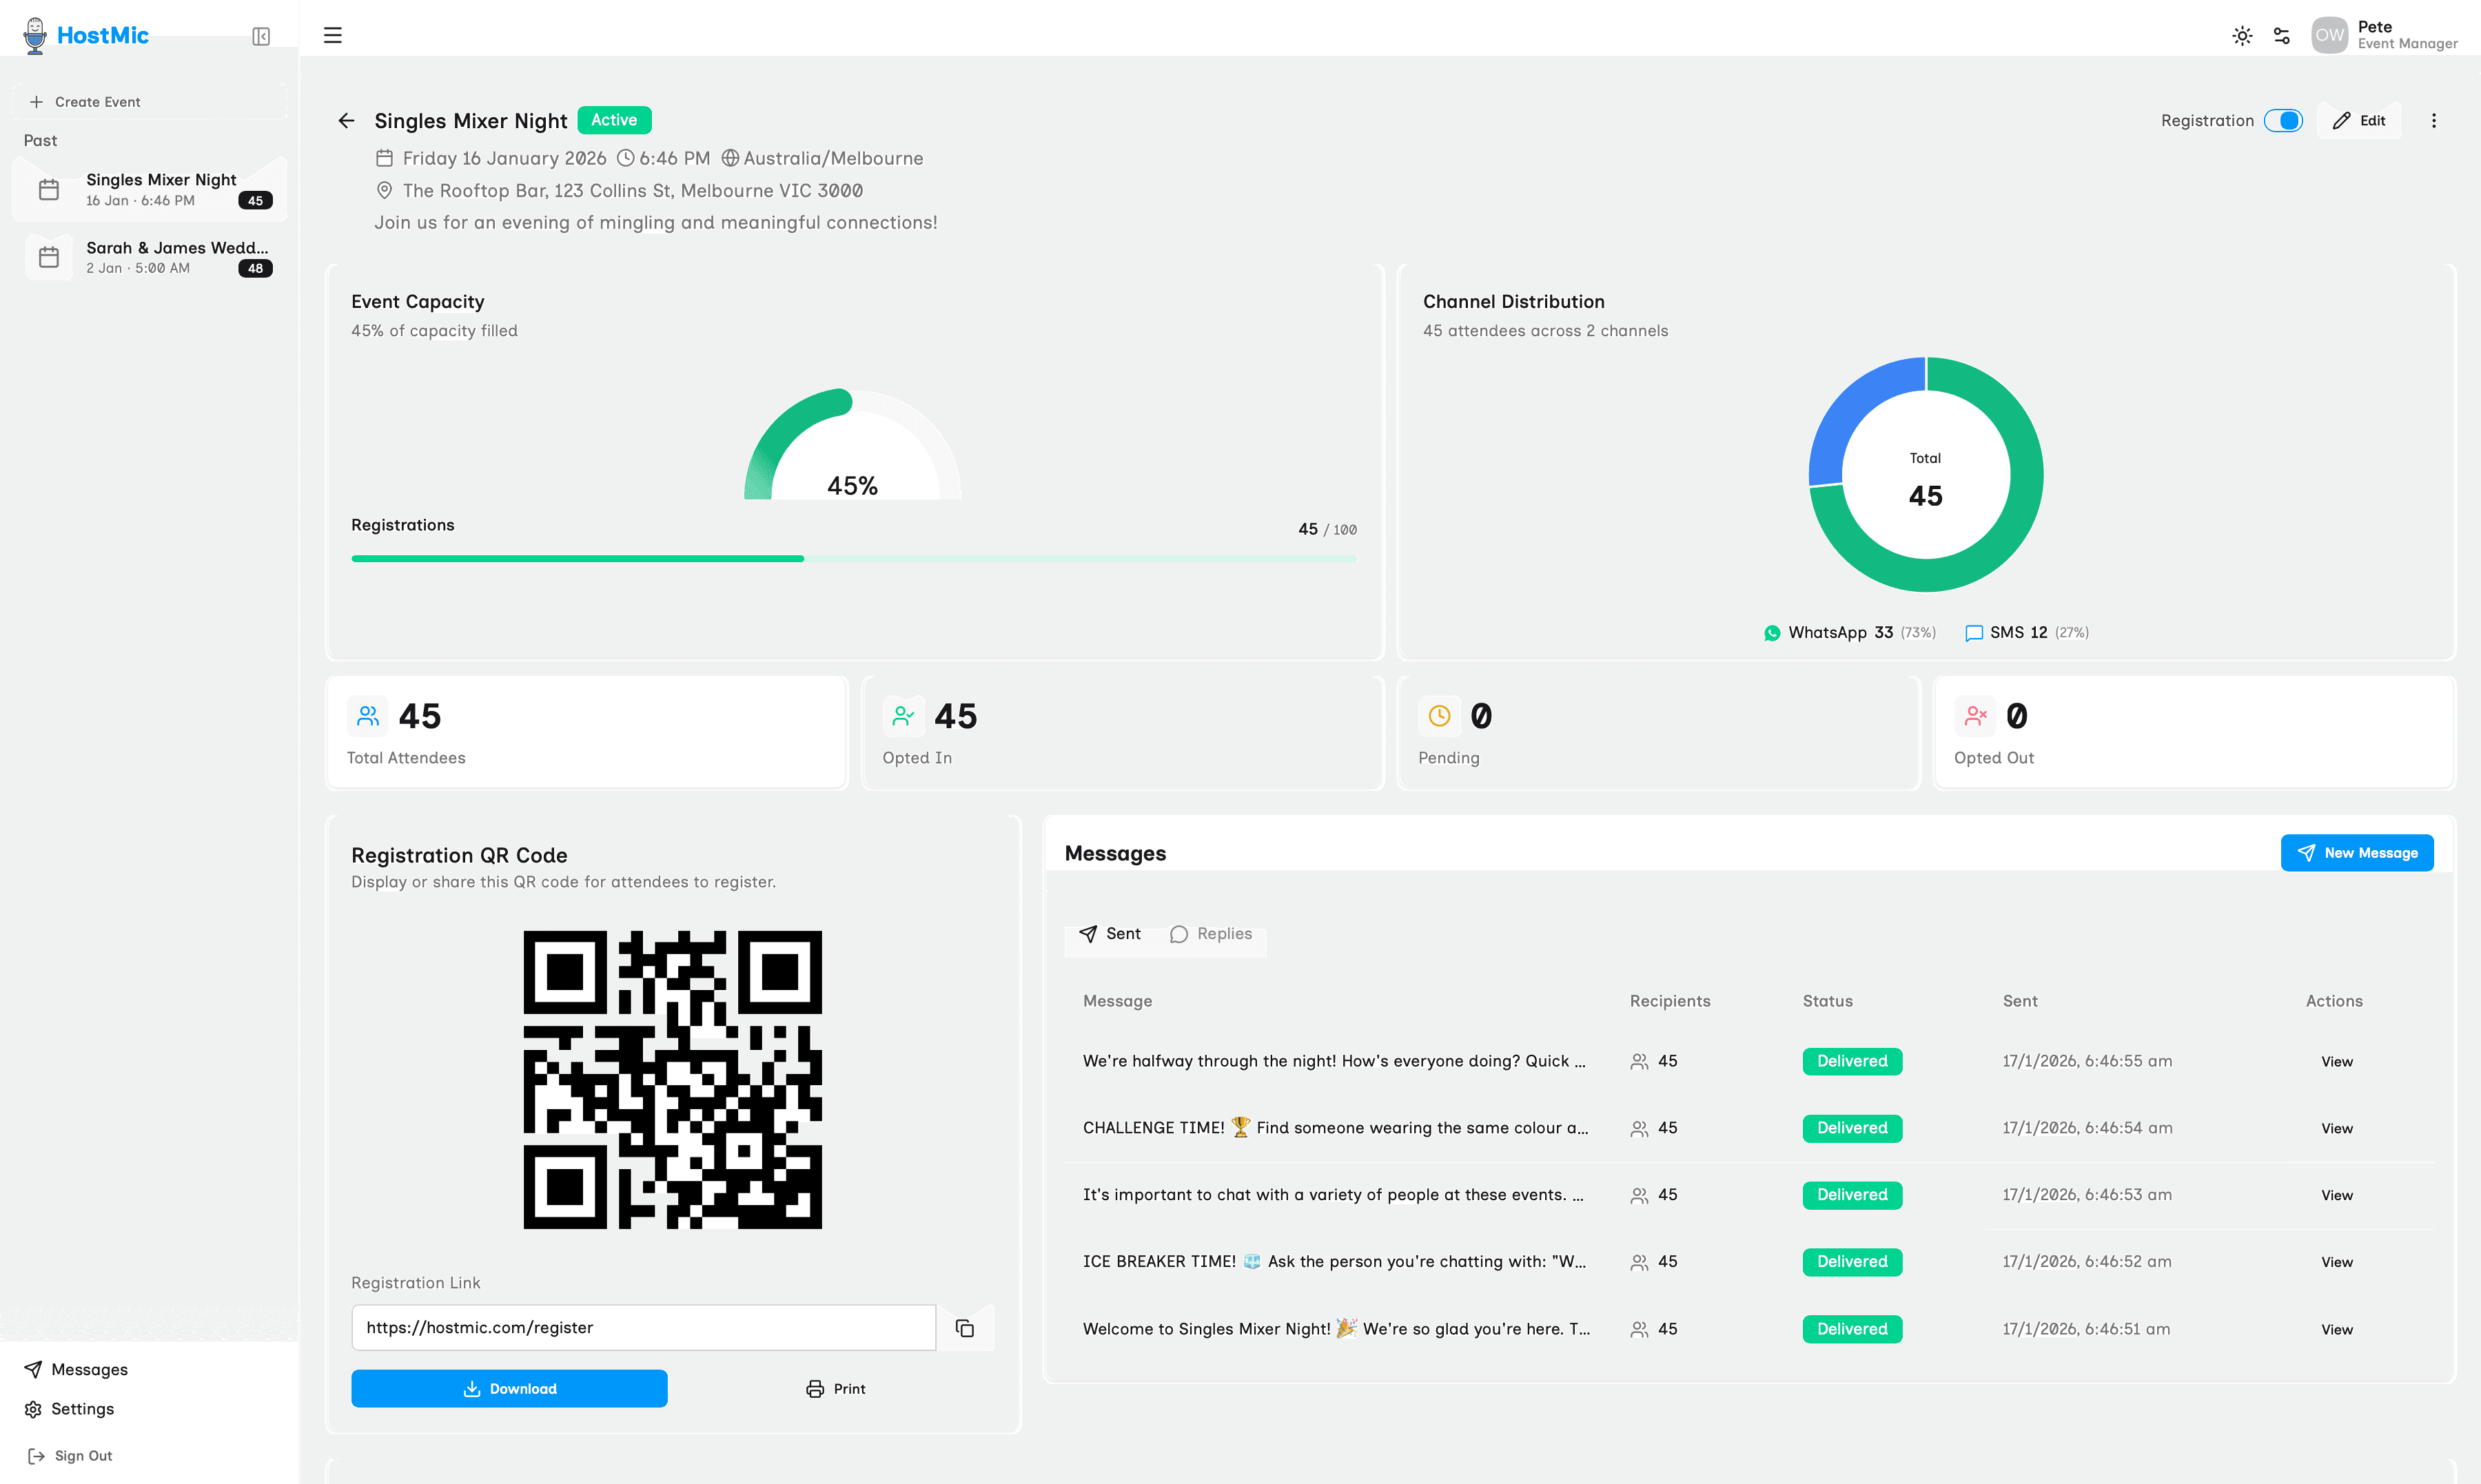This screenshot has width=2481, height=1484.
Task: Click the back arrow beside Singles Mixer Night
Action: (x=346, y=120)
